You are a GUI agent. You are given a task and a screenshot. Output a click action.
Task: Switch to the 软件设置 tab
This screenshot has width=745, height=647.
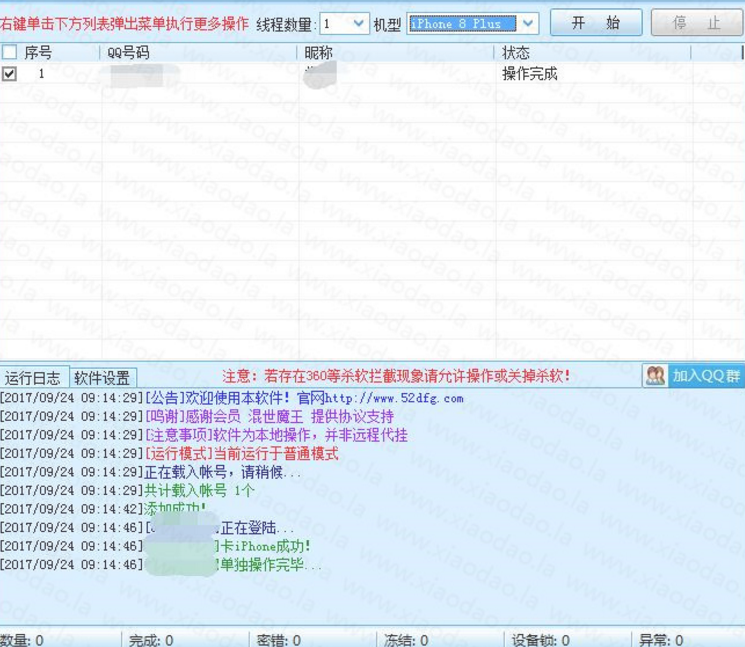103,378
